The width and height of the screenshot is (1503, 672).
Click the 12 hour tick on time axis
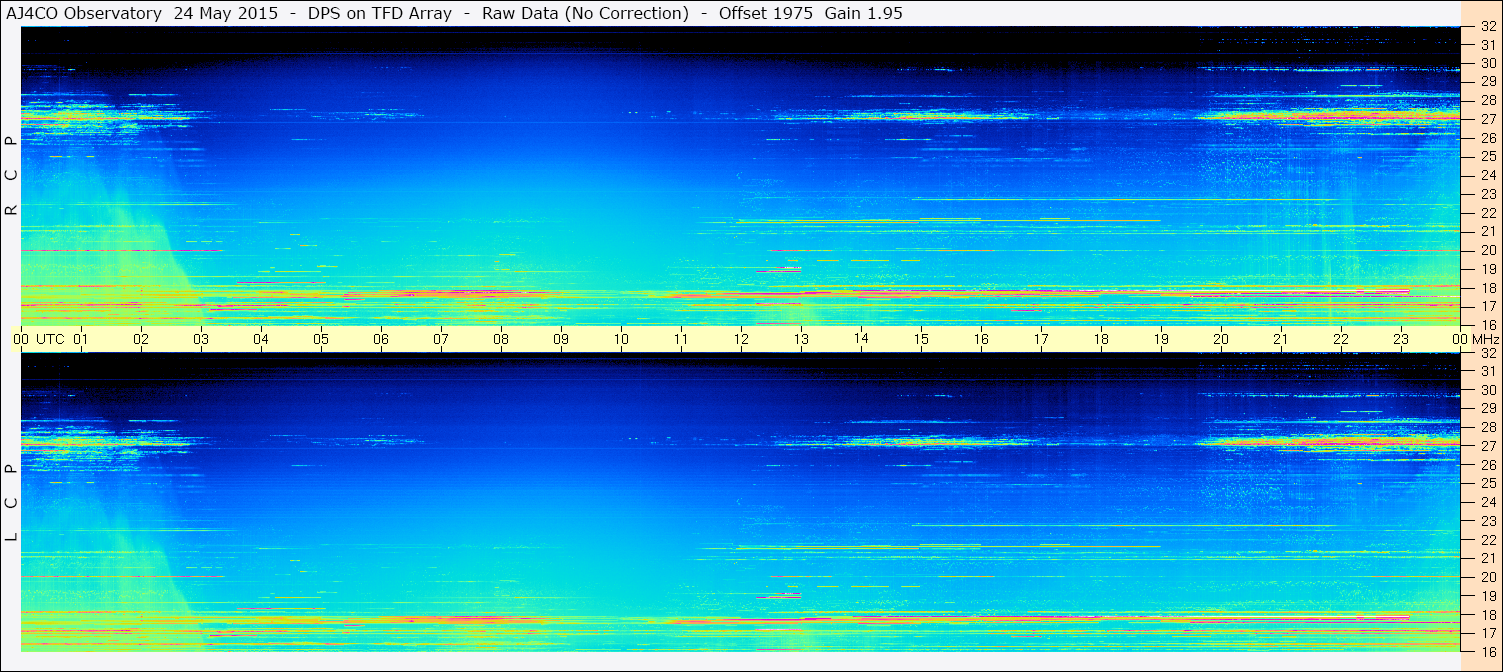click(x=741, y=339)
